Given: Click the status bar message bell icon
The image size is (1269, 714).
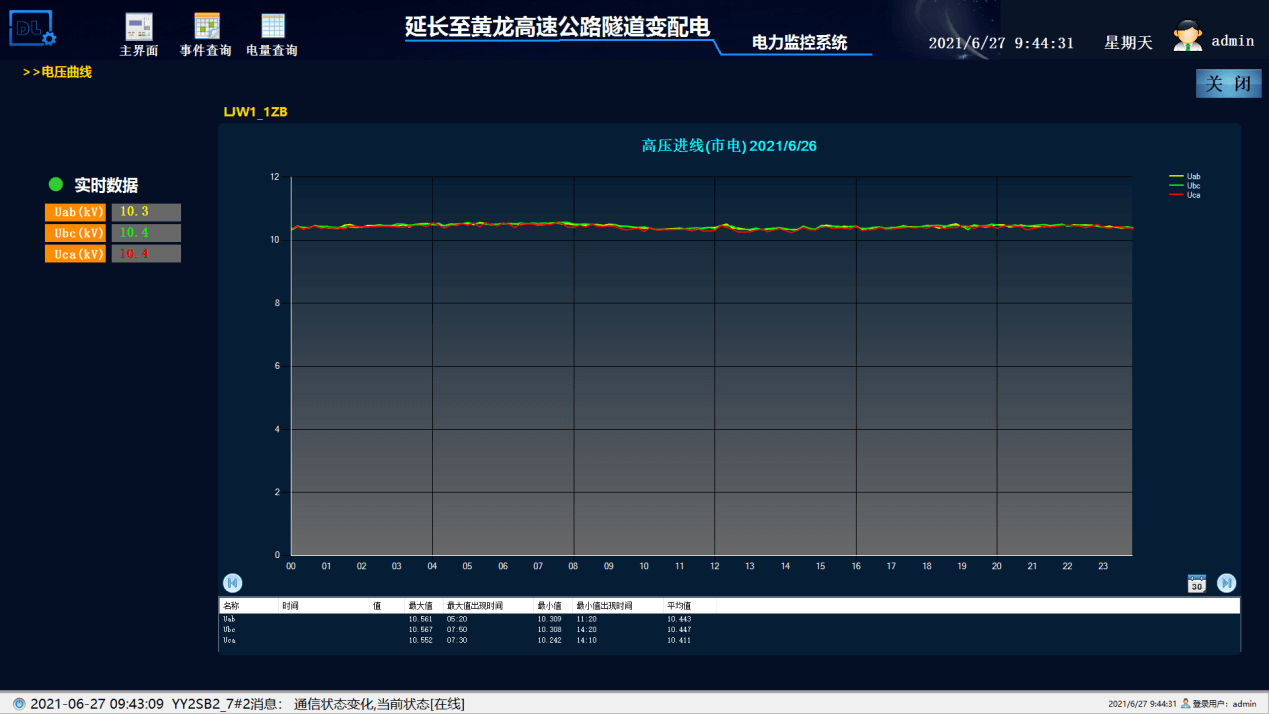Looking at the screenshot, I should (19, 704).
